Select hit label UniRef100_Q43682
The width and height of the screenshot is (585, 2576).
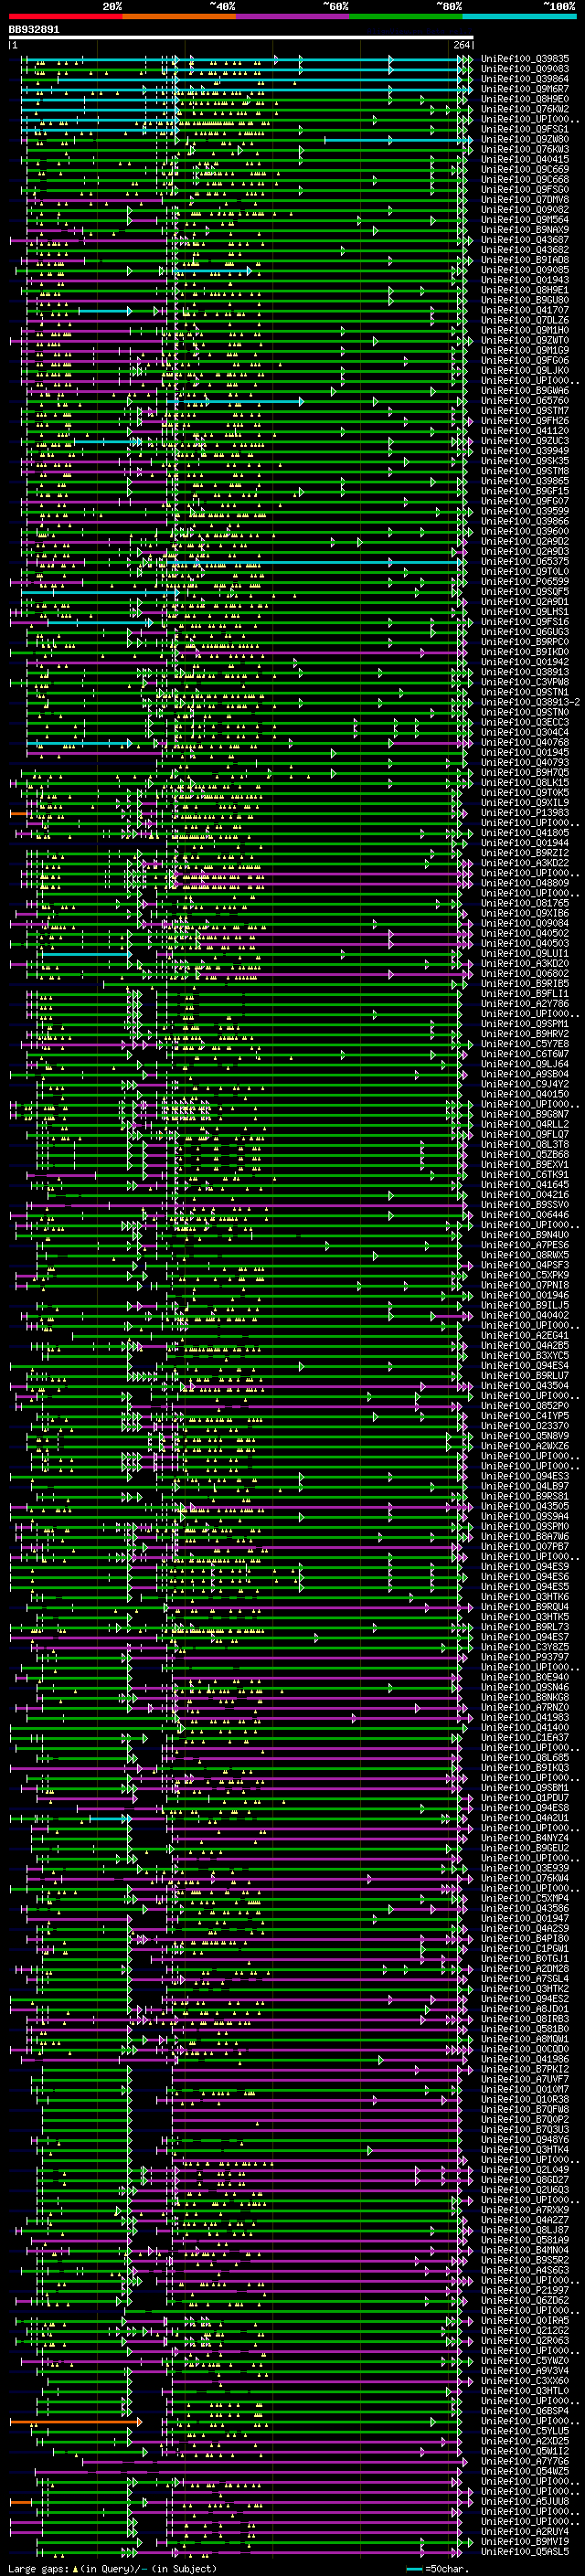tap(525, 250)
